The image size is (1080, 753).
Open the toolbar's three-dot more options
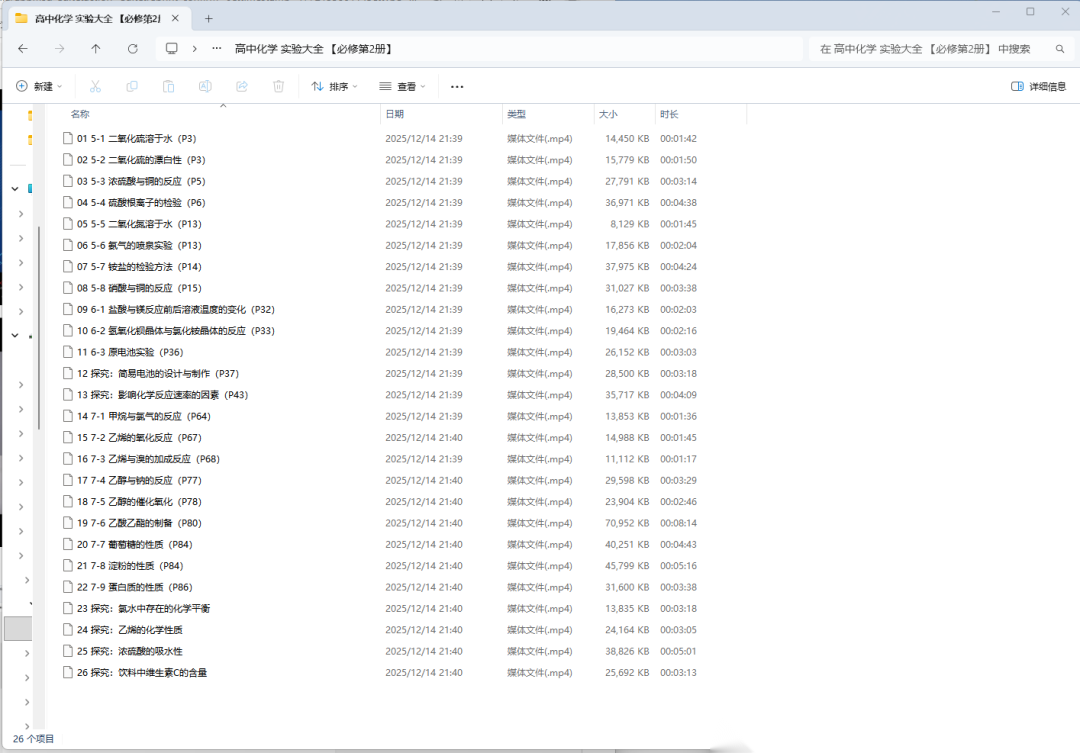pos(457,87)
